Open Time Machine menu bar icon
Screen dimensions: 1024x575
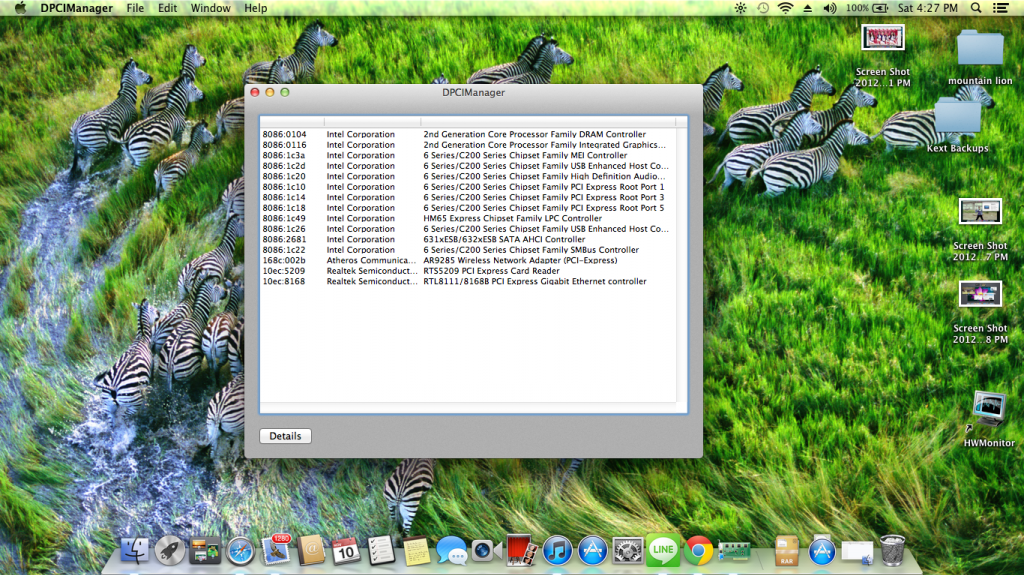tap(763, 8)
